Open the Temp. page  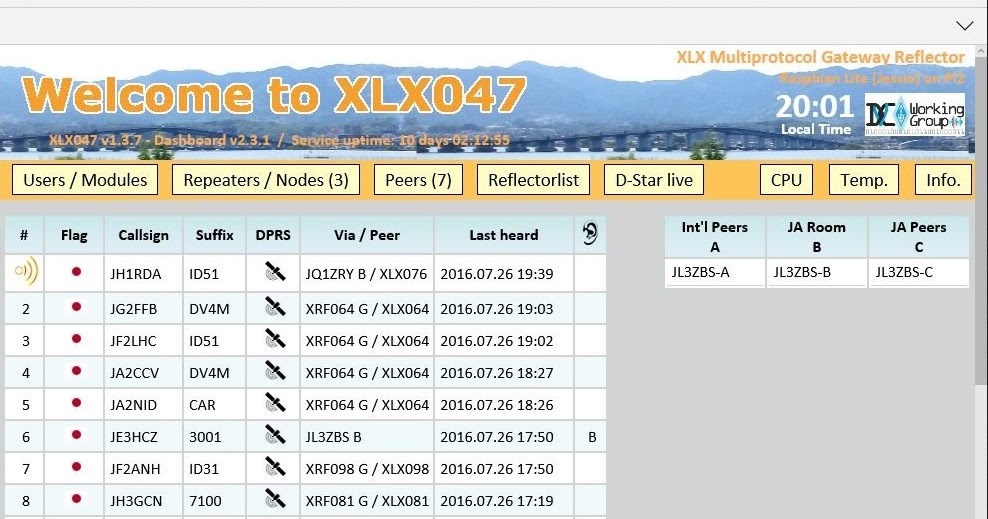coord(864,180)
